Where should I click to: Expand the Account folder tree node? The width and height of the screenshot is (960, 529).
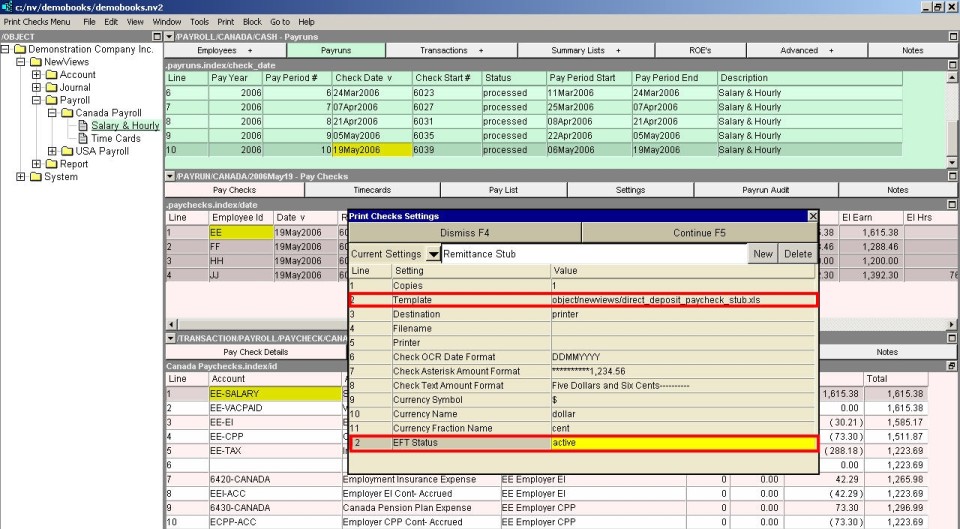pyautogui.click(x=37, y=75)
